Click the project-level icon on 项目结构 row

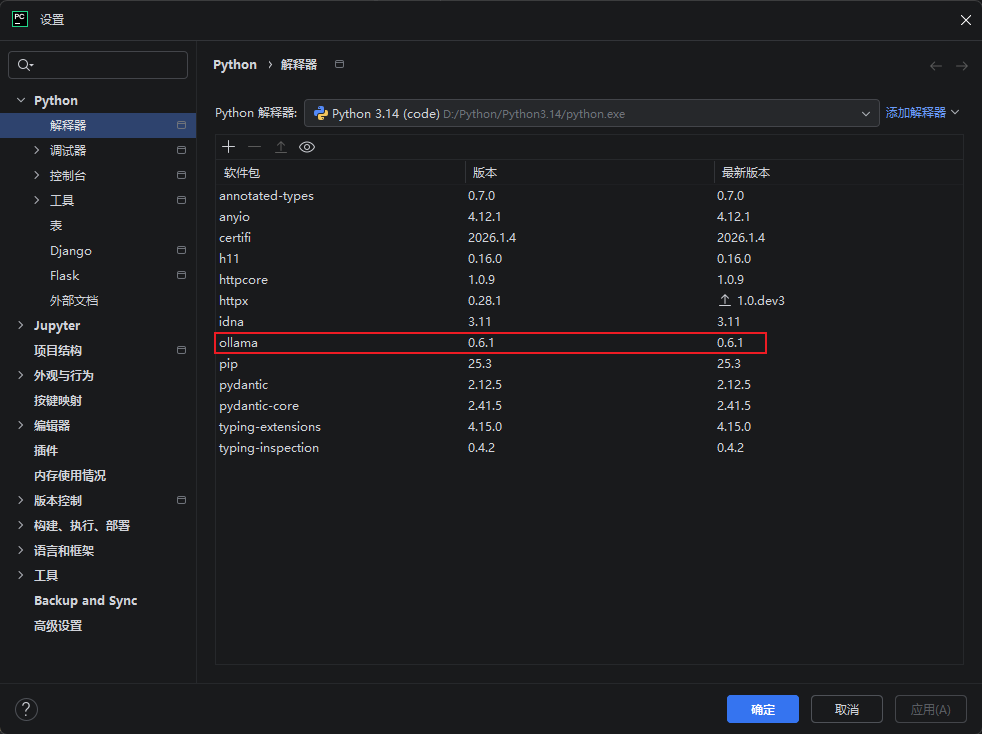click(182, 350)
